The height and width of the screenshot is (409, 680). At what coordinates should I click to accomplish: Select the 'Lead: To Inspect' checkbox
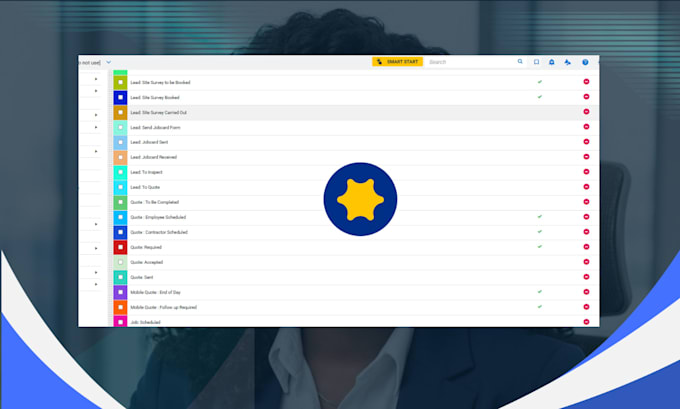pos(121,172)
